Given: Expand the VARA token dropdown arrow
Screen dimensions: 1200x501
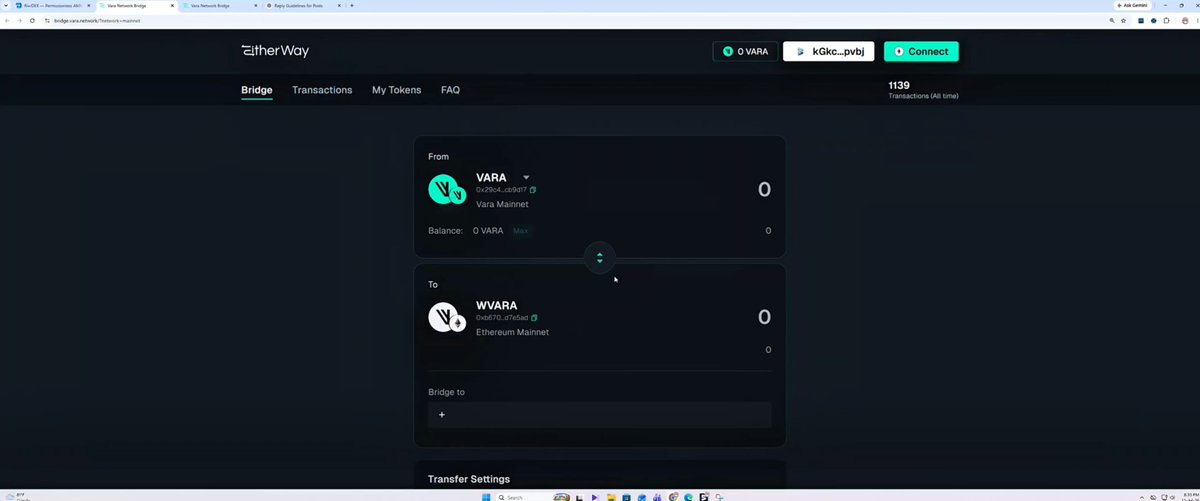Looking at the screenshot, I should tap(526, 178).
